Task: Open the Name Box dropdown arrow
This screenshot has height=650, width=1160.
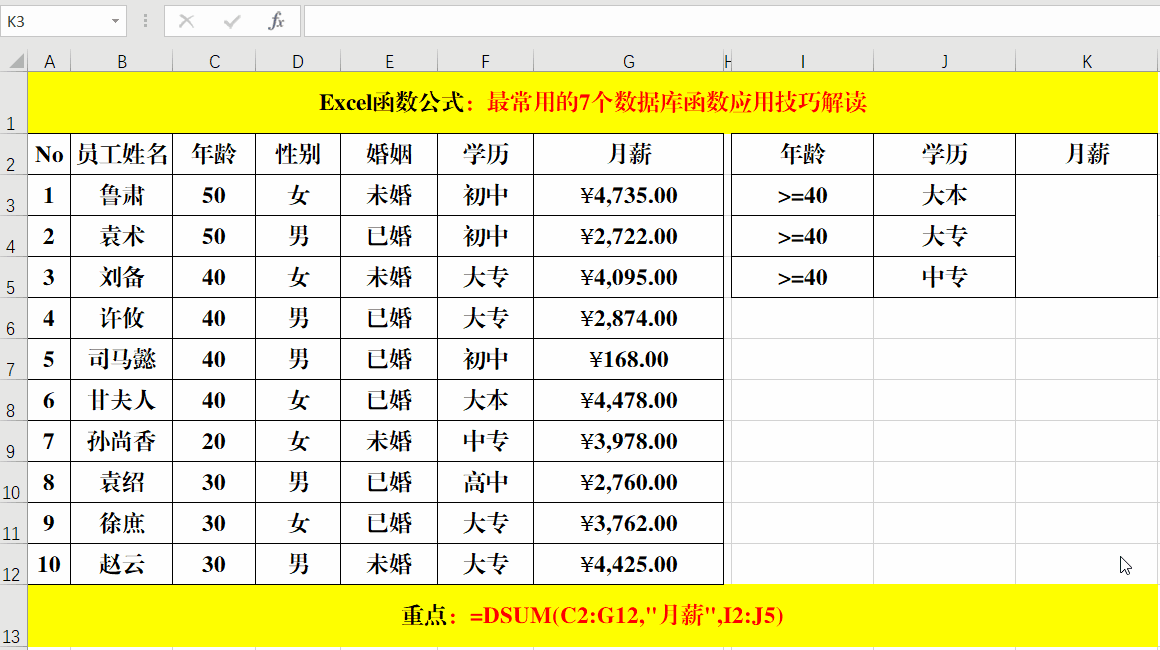Action: tap(116, 20)
